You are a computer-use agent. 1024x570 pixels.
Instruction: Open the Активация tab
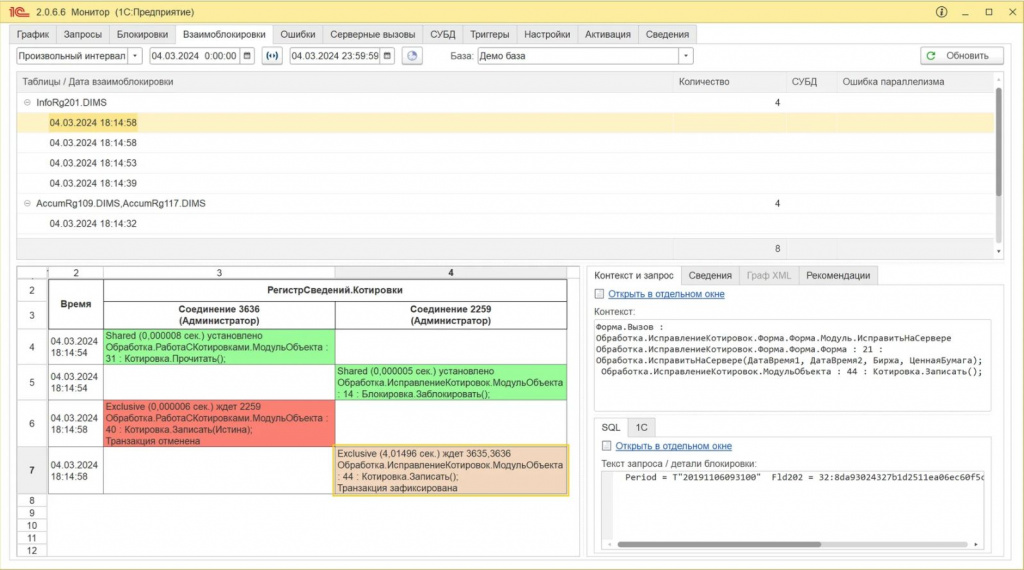tap(608, 35)
